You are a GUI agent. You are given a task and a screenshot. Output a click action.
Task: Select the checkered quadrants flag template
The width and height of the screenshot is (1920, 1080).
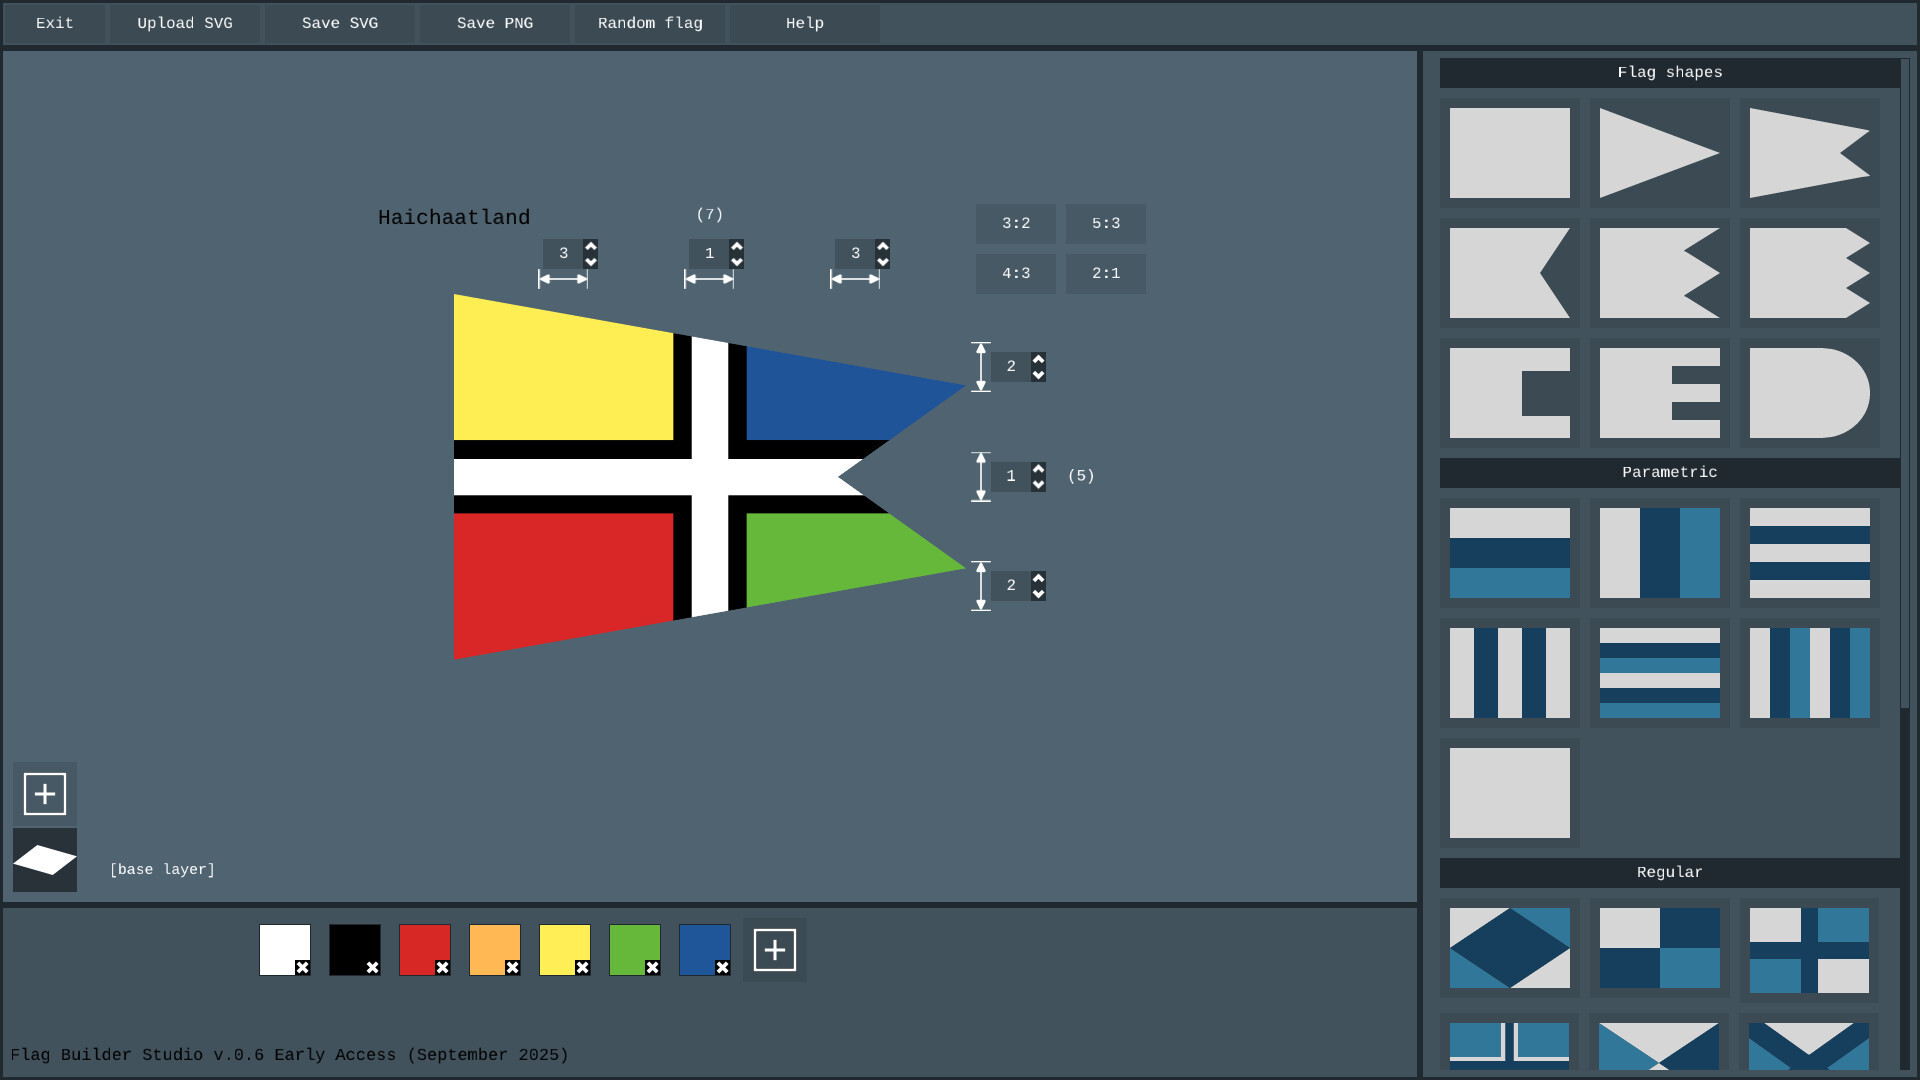tap(1660, 949)
